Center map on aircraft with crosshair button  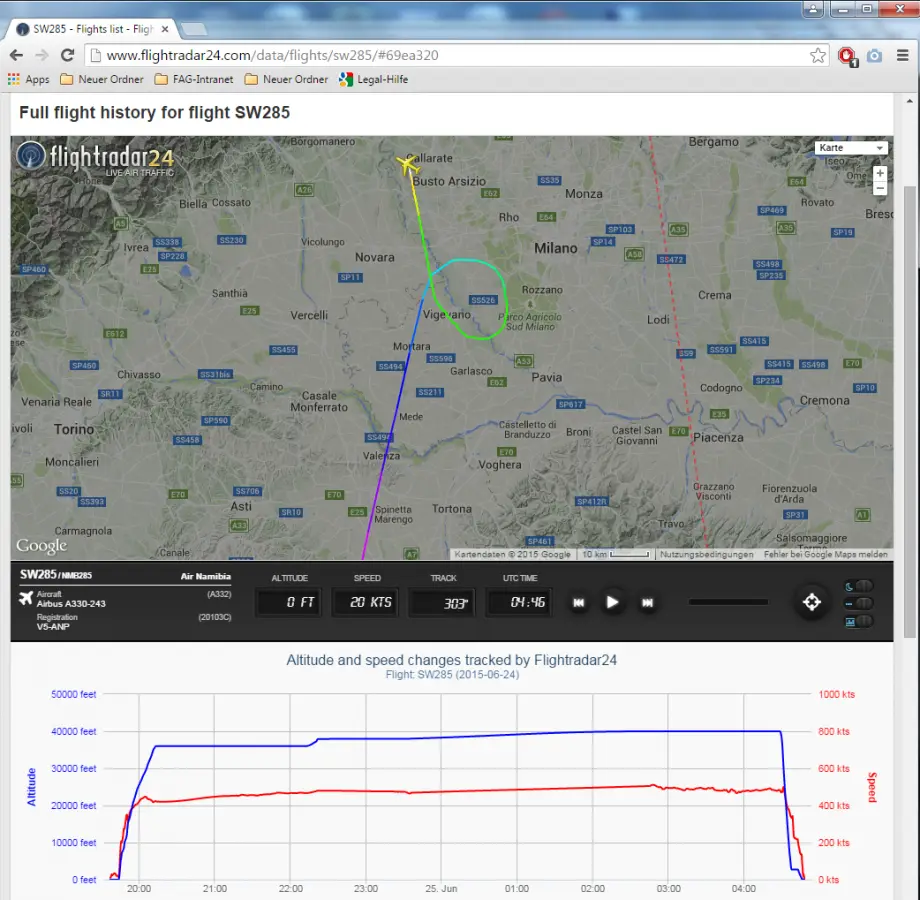(812, 602)
